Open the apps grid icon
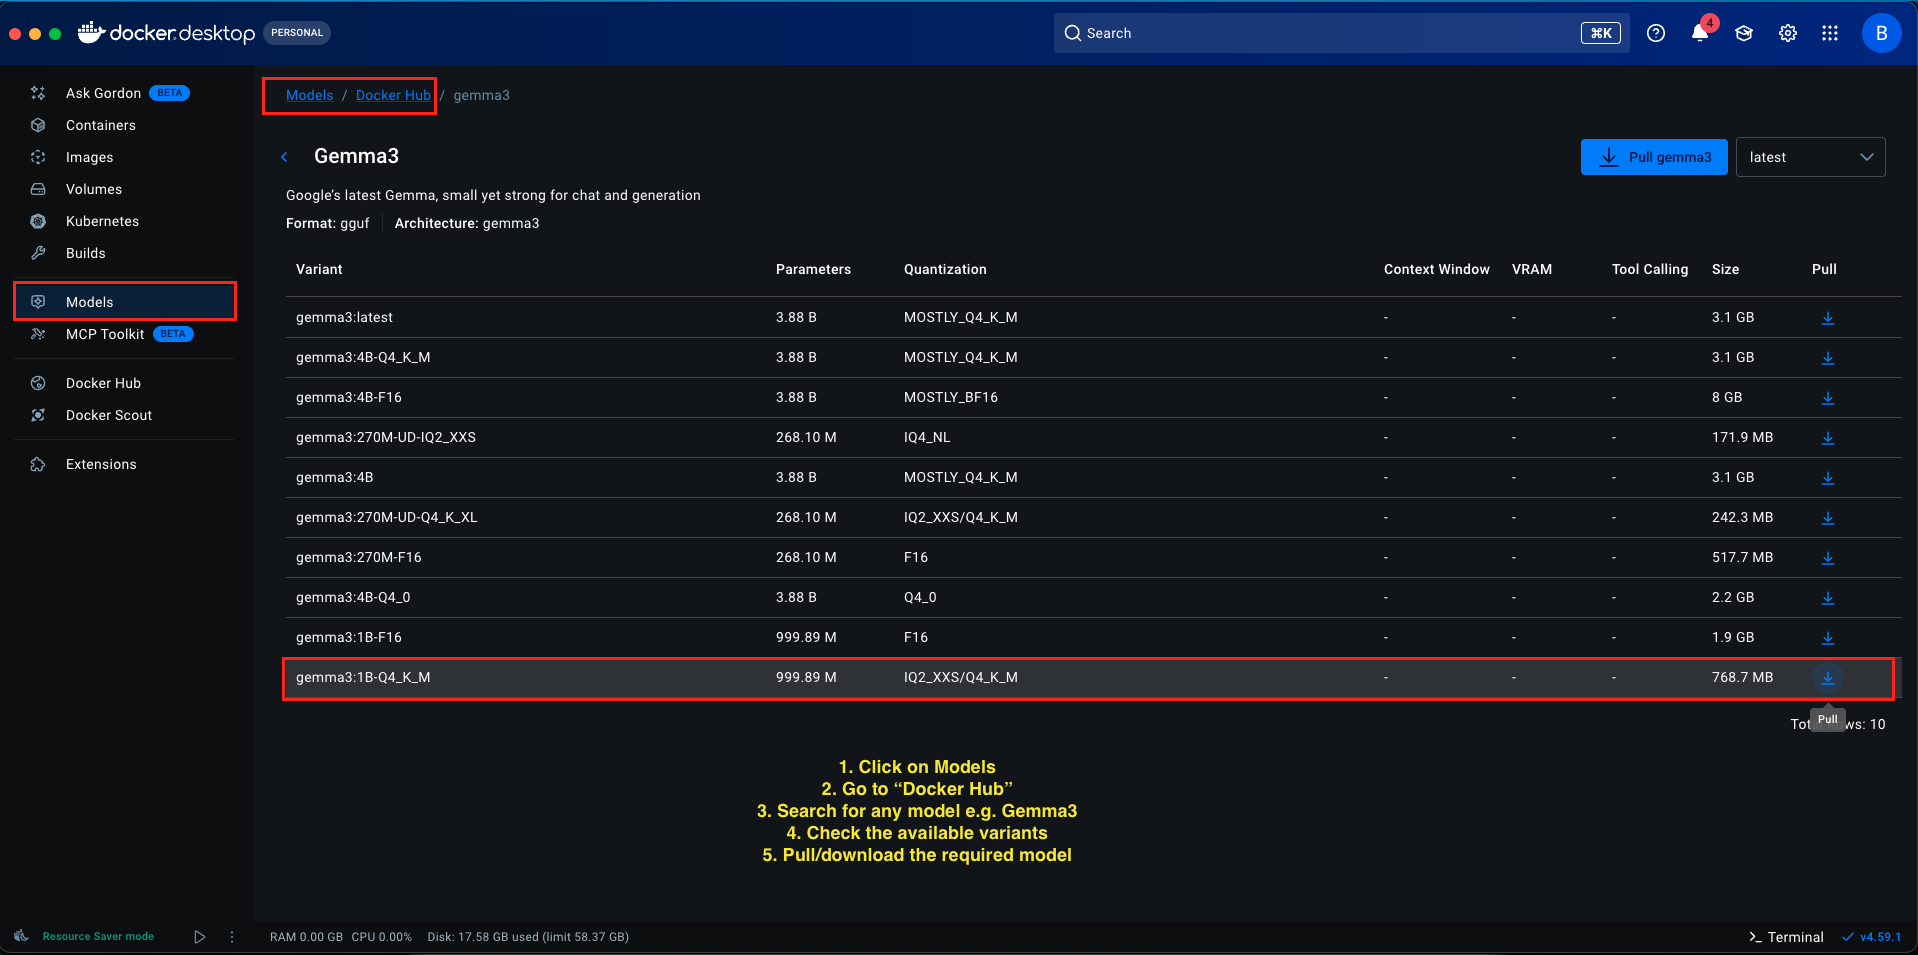 1830,33
